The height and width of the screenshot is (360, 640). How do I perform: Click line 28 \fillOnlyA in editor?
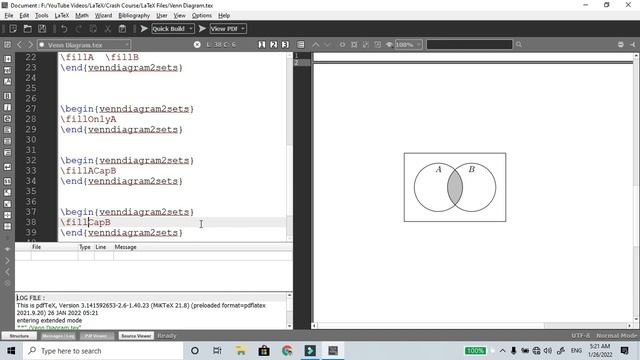[88, 119]
